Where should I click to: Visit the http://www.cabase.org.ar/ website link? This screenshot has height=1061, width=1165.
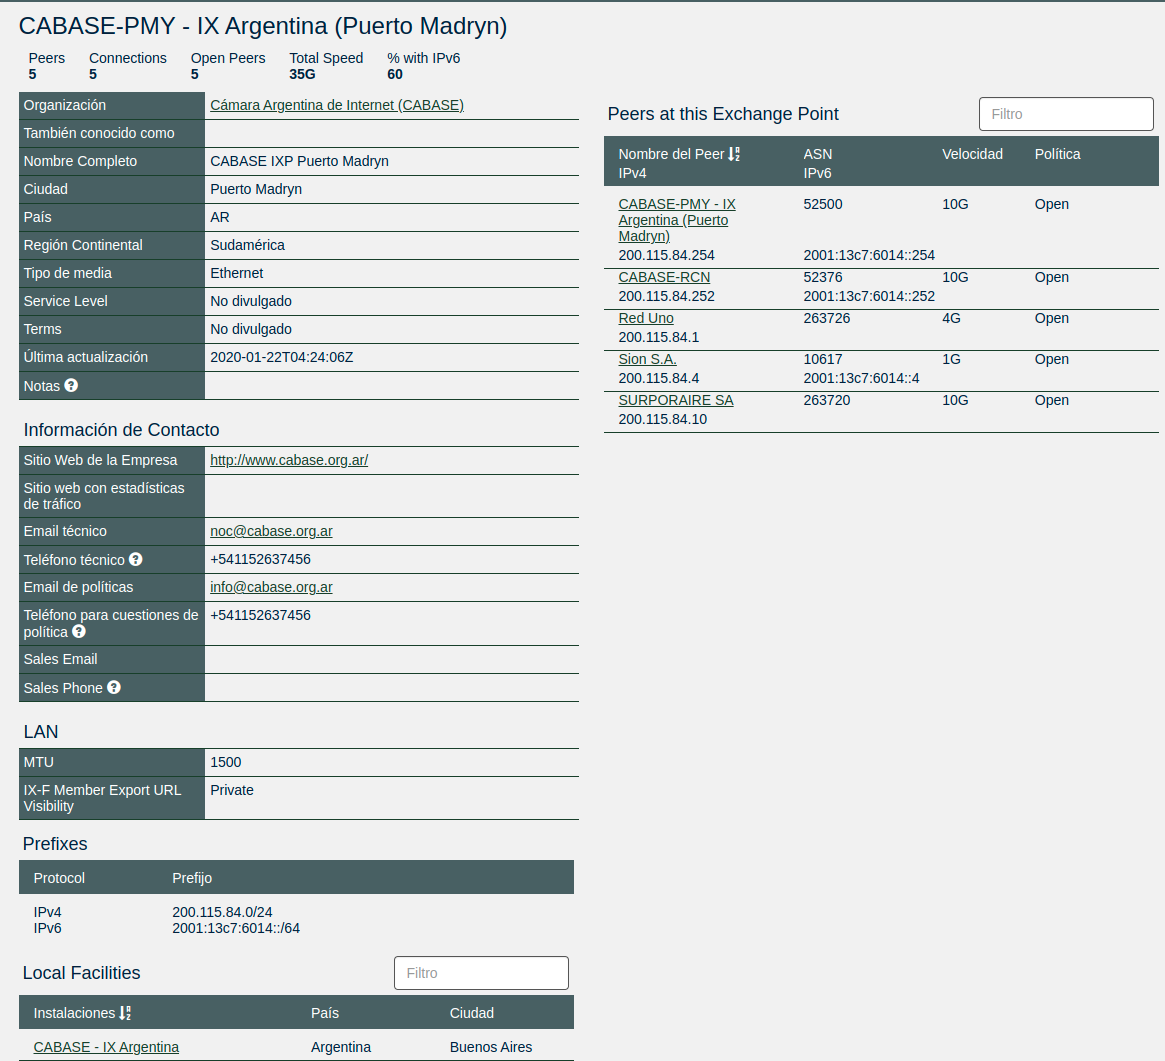coord(289,460)
